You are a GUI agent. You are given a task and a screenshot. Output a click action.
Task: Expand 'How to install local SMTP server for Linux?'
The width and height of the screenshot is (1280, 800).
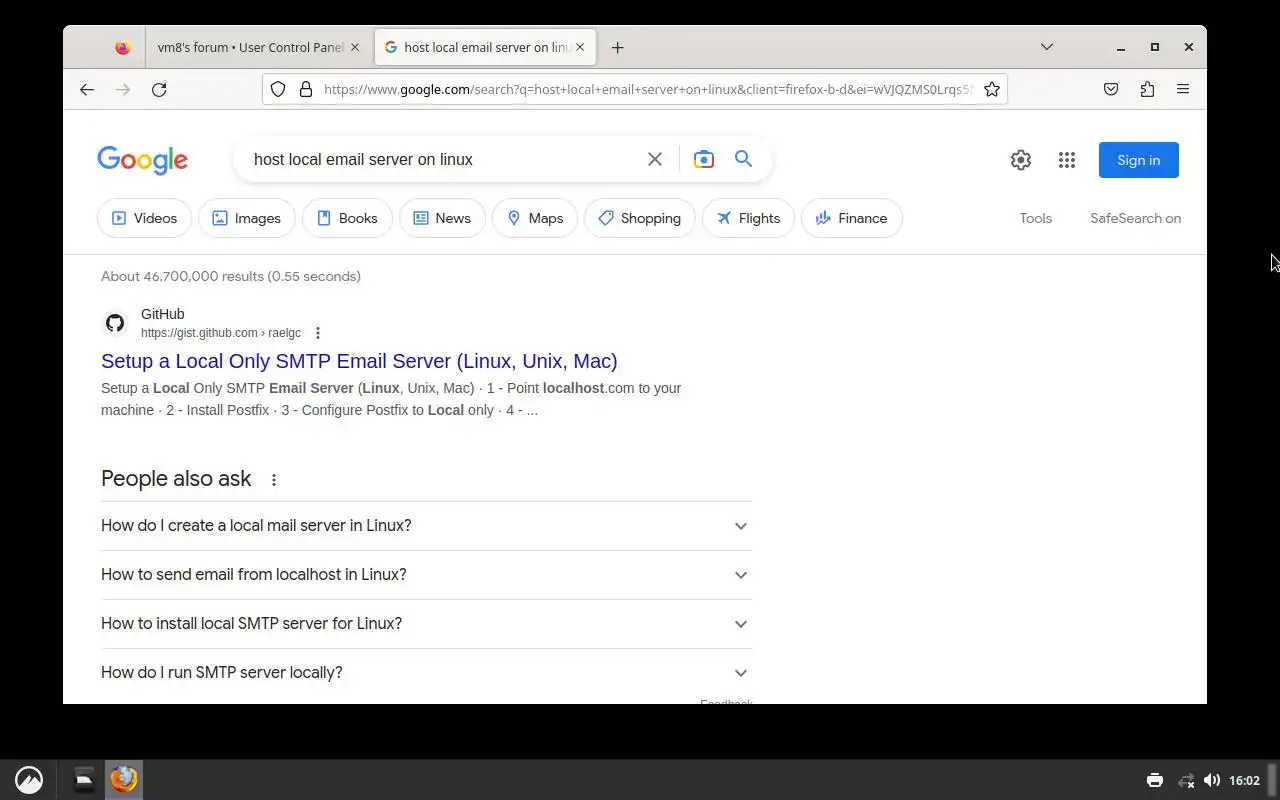click(x=426, y=624)
